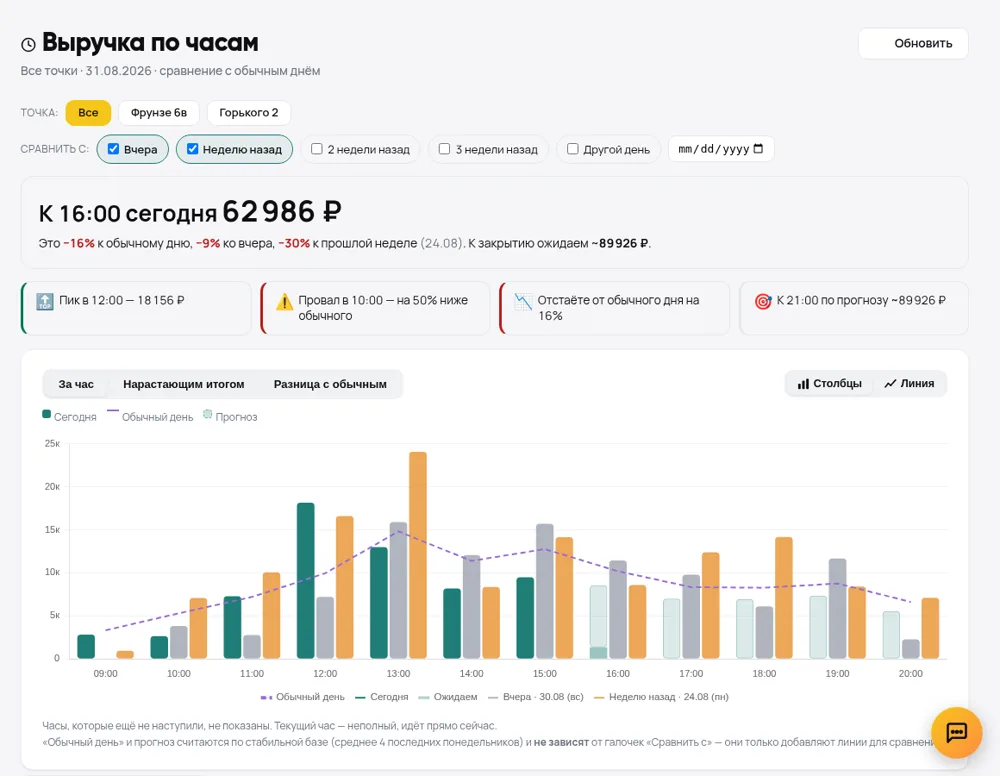This screenshot has height=776, width=1000.
Task: Enable the 2 недели назад checkbox
Action: pos(316,149)
